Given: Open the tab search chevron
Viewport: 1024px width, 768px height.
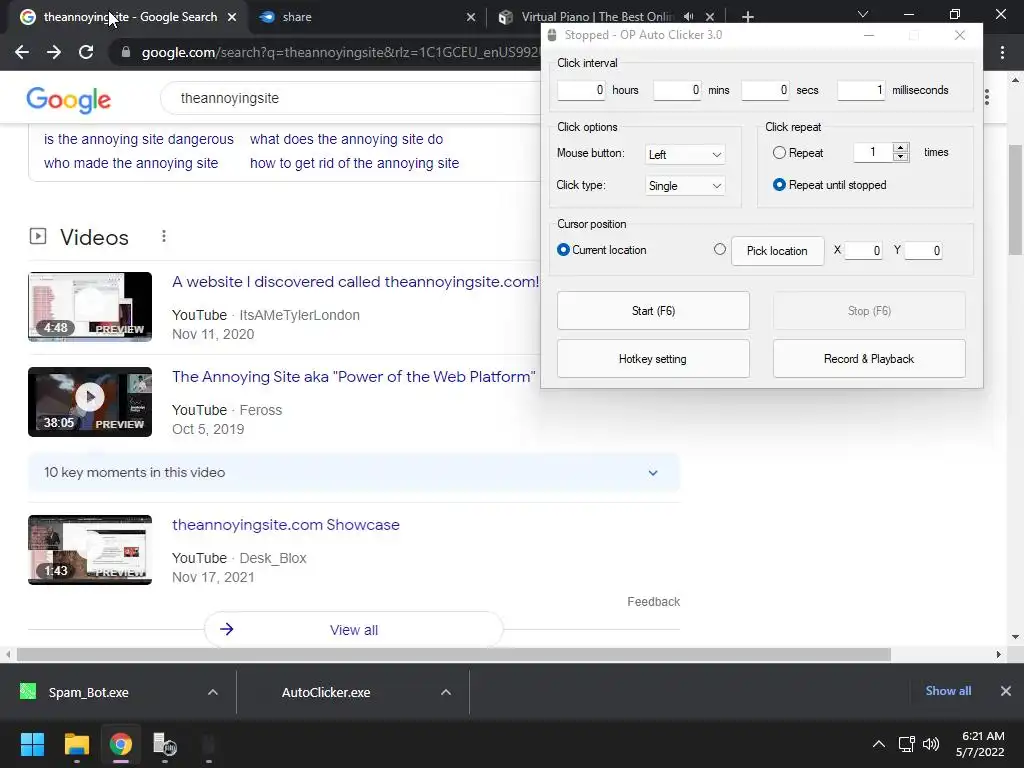Looking at the screenshot, I should (863, 14).
